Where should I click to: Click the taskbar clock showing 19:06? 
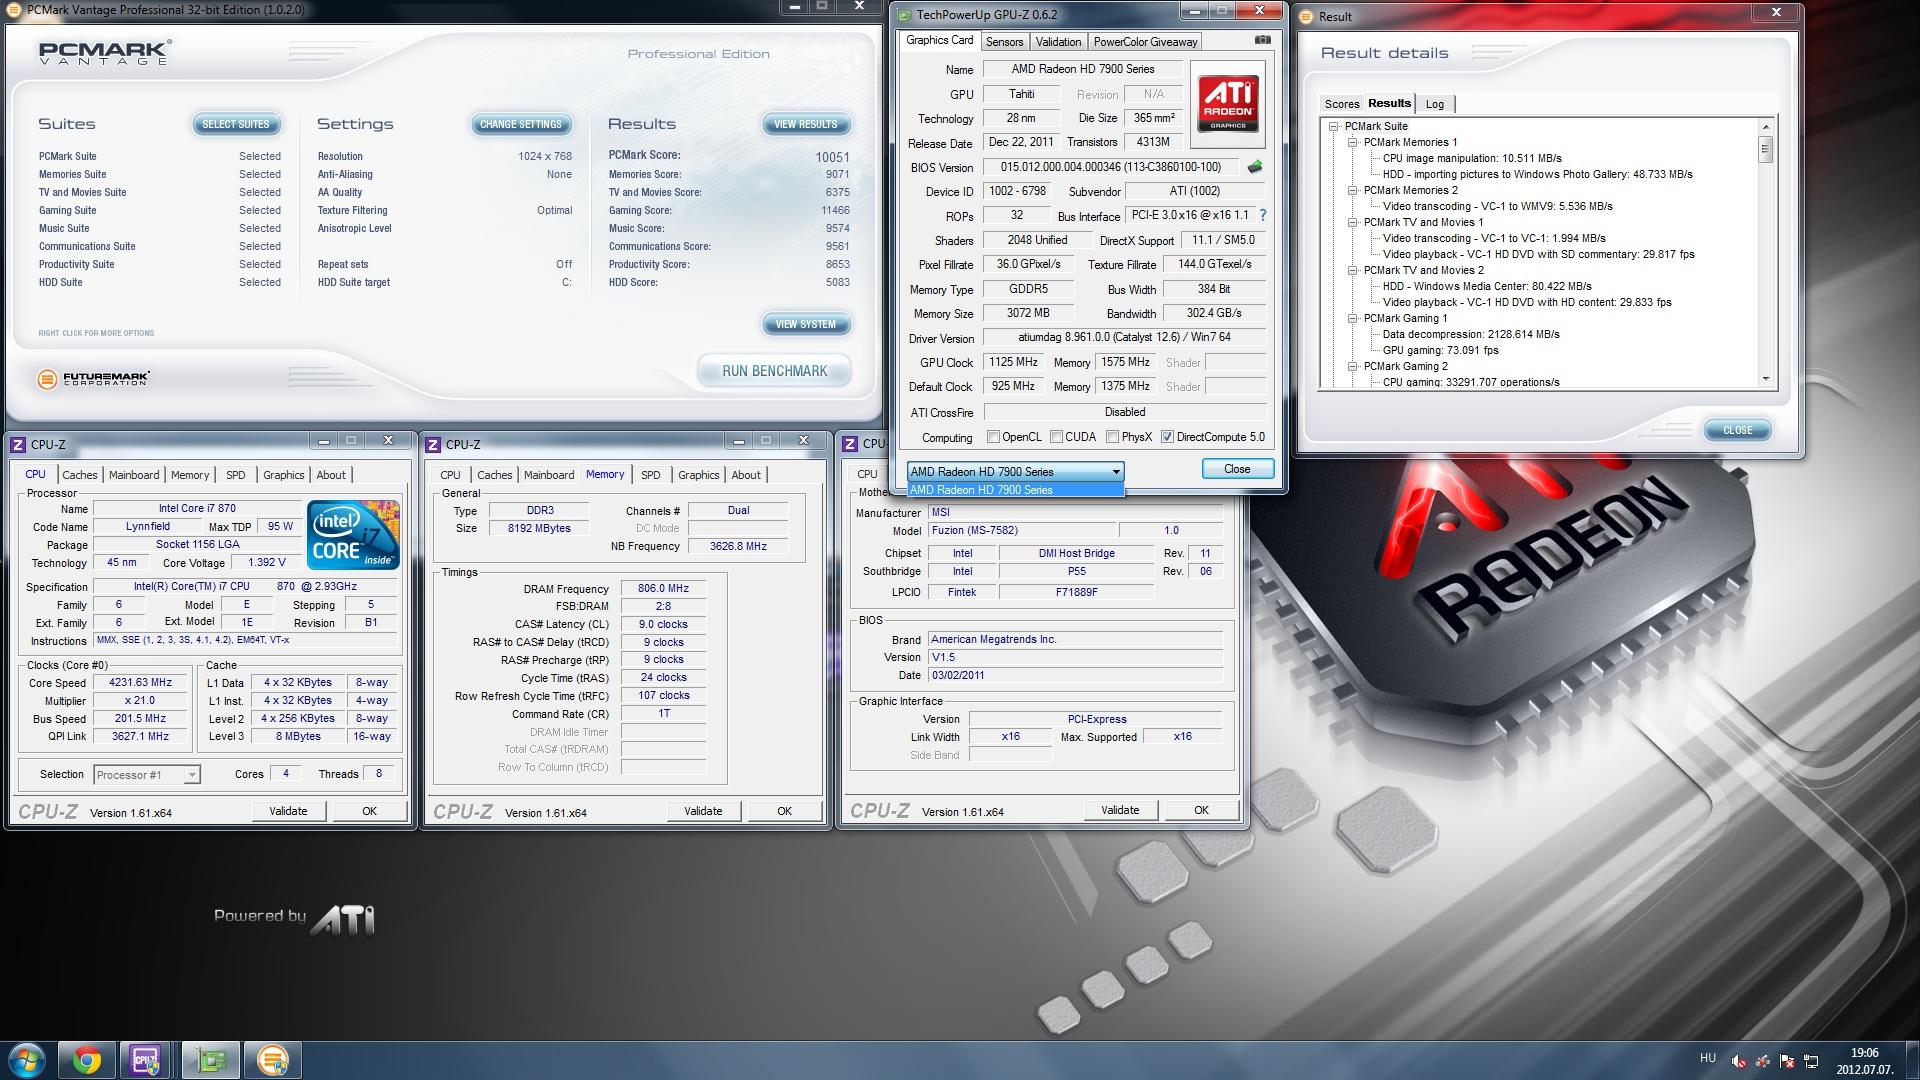1864,1061
